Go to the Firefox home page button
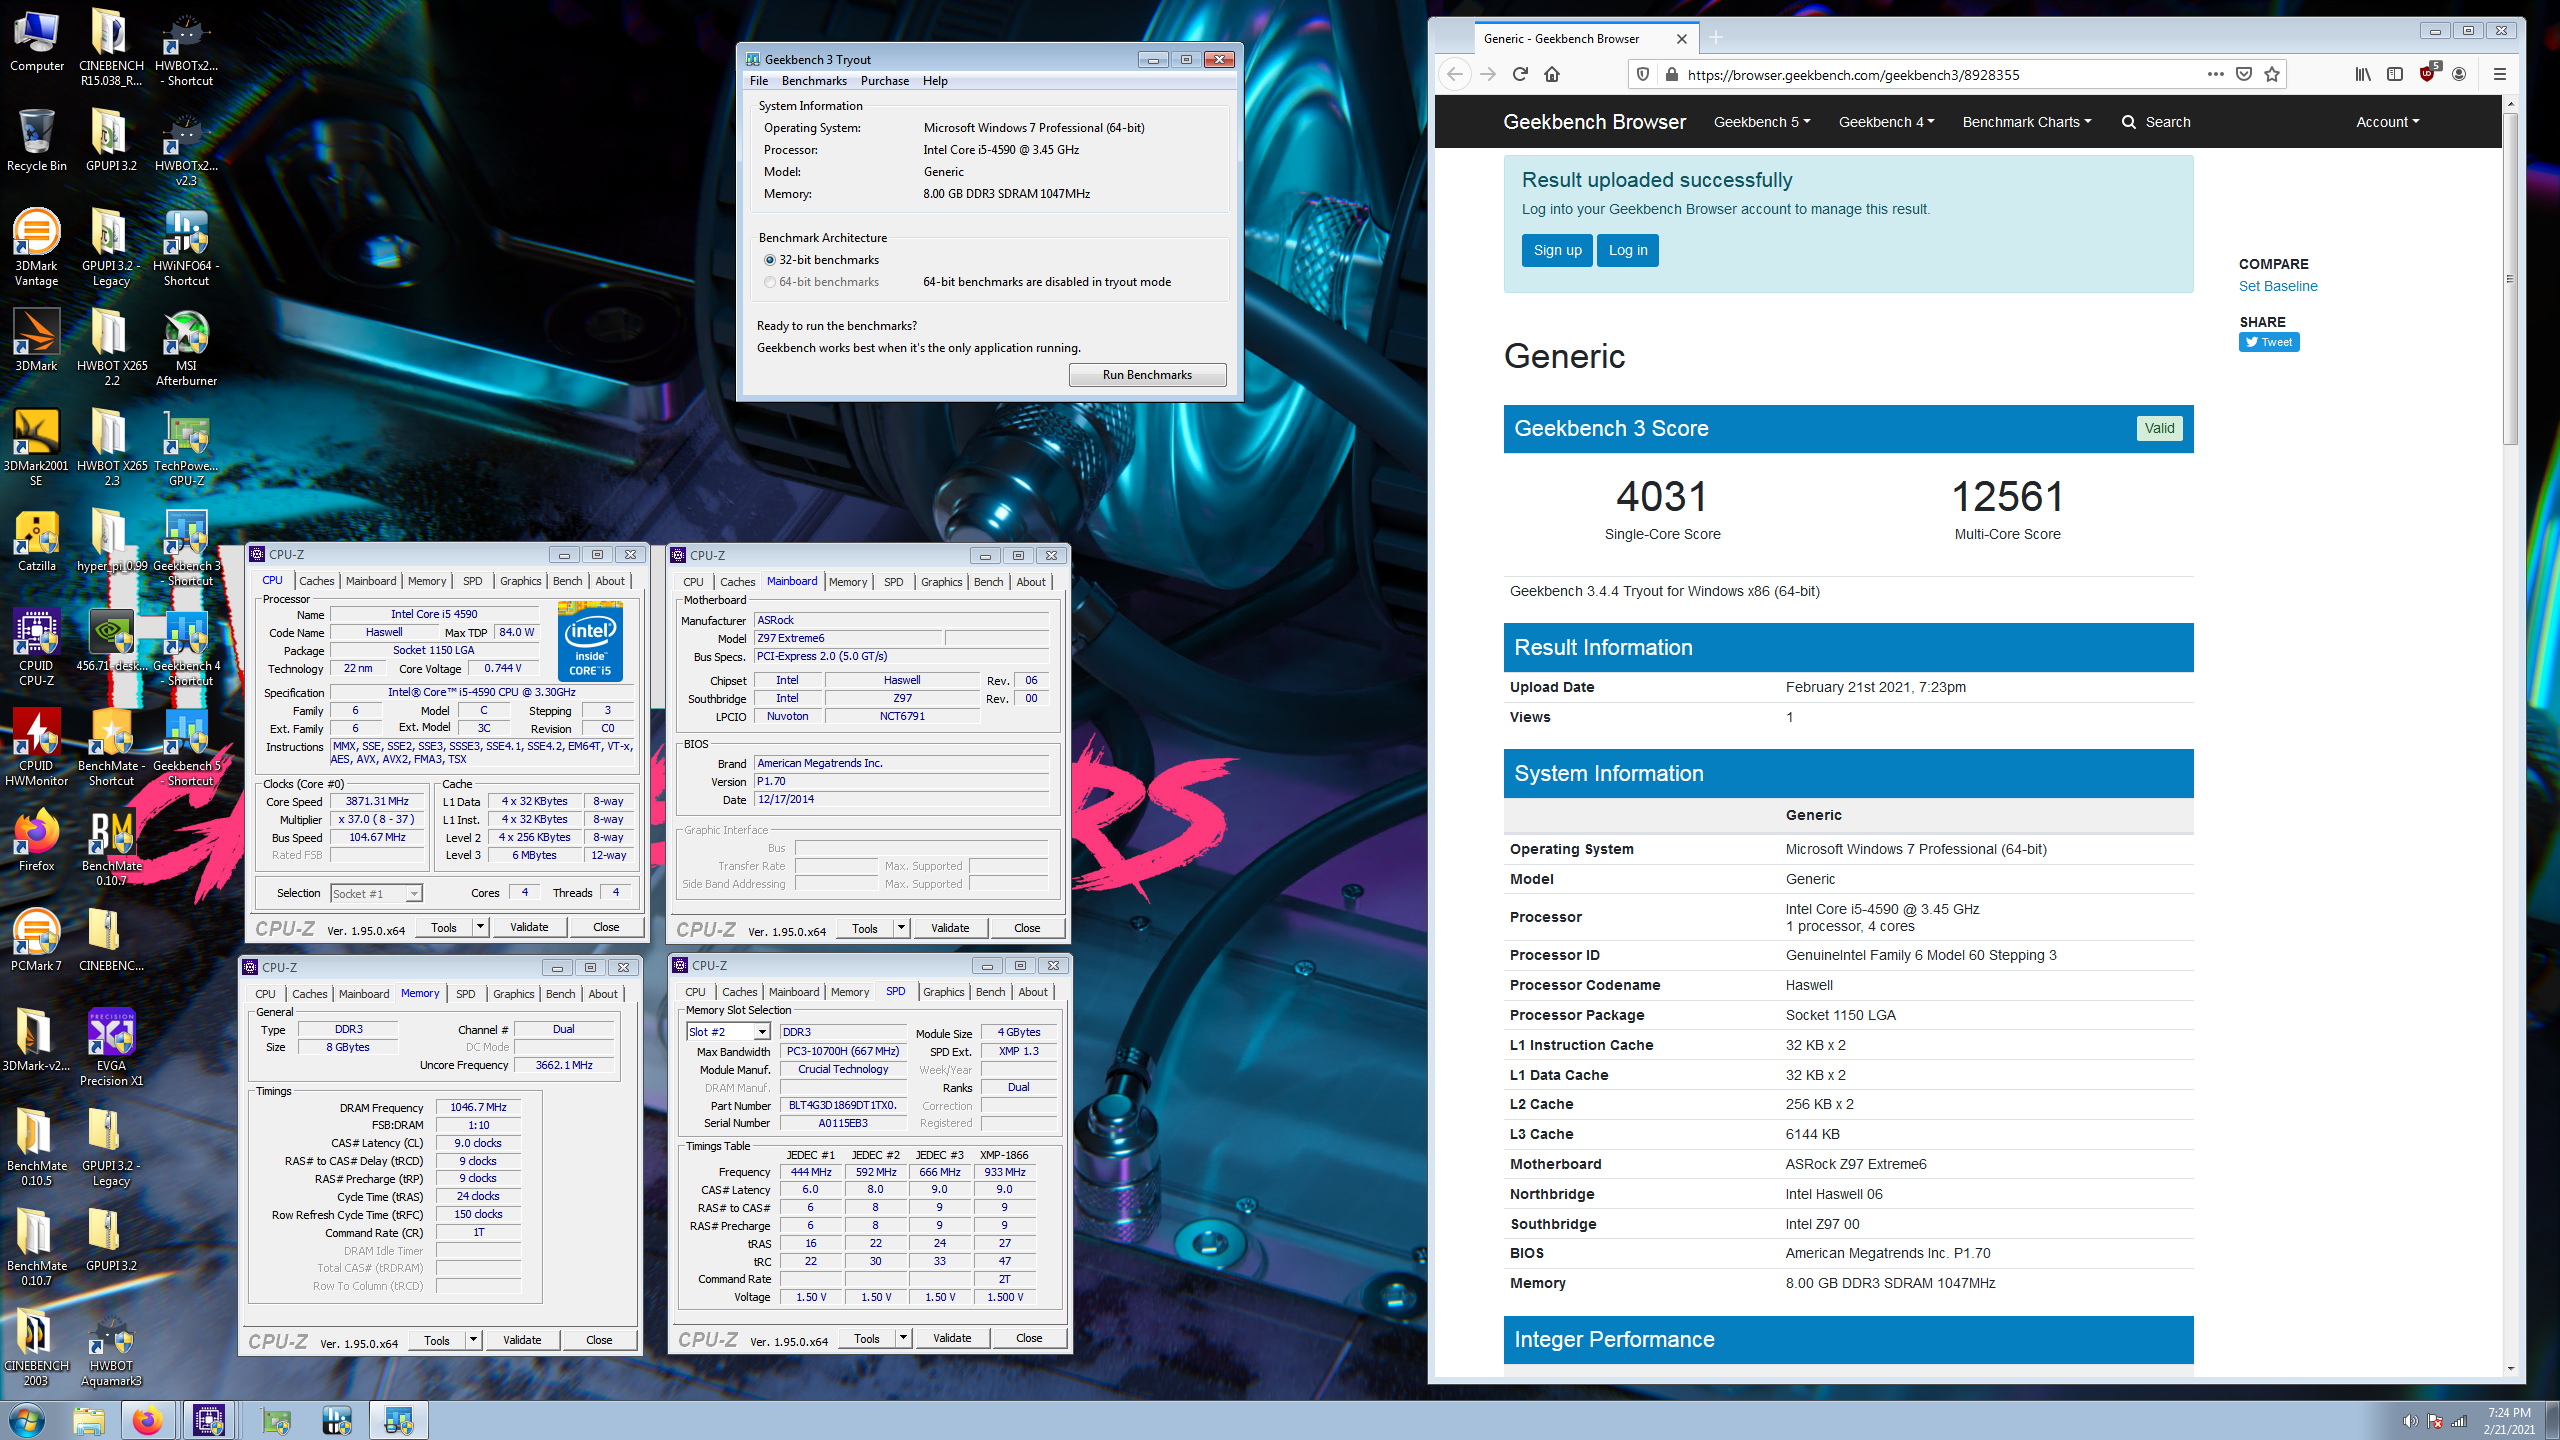2560x1440 pixels. coord(1552,74)
